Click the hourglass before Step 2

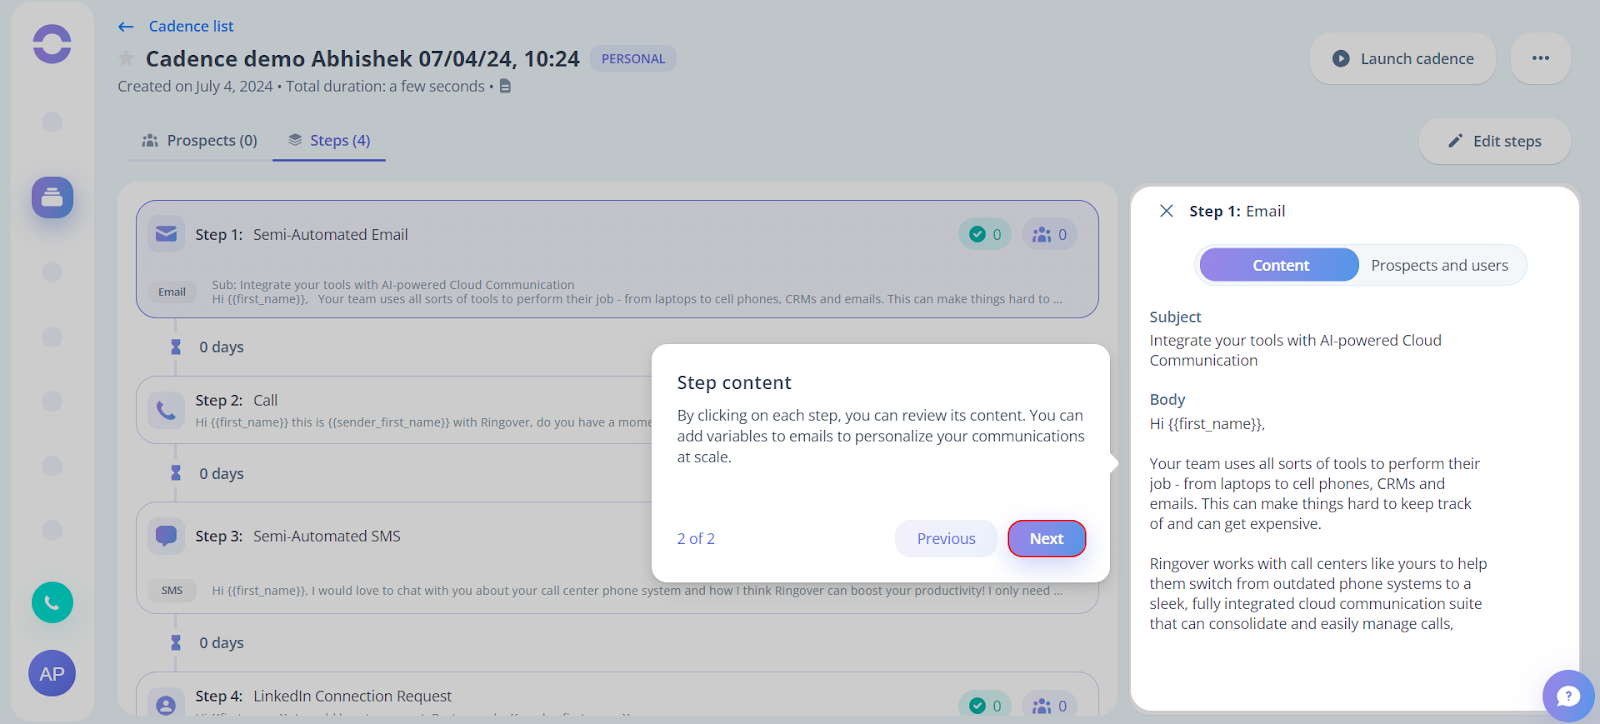[x=176, y=347]
